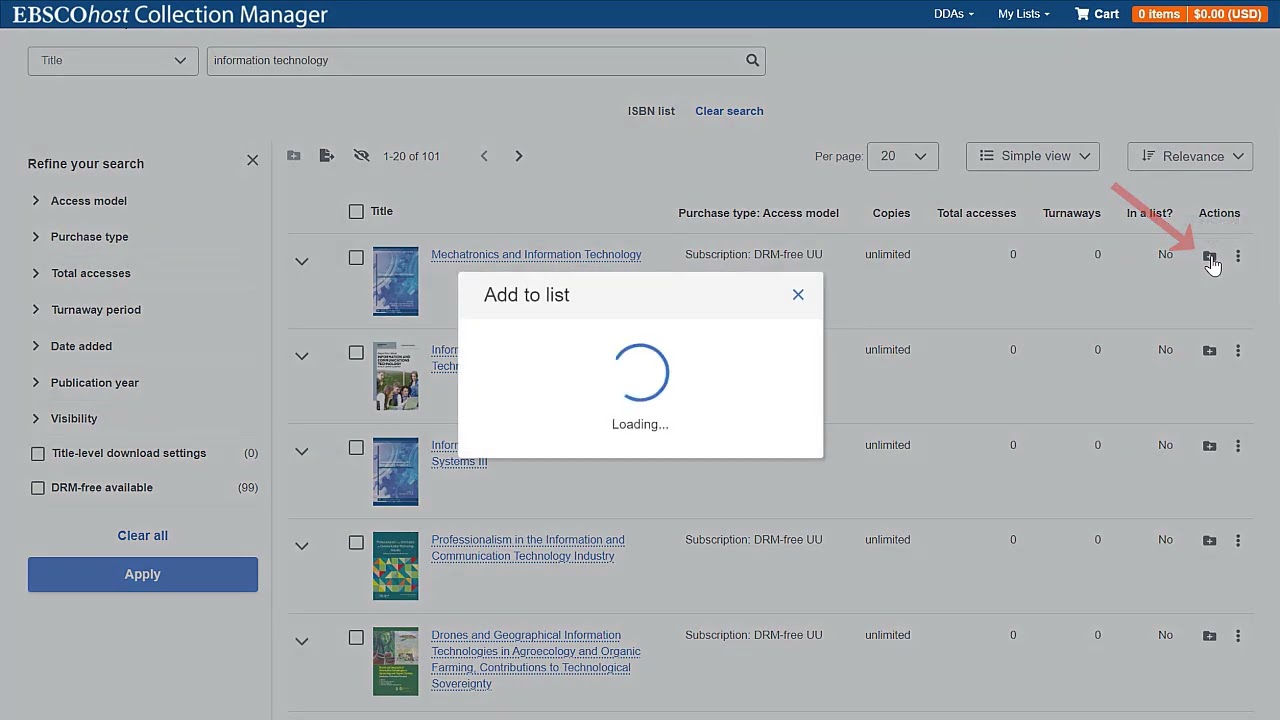Click the Clear search link
The height and width of the screenshot is (720, 1280).
[729, 111]
